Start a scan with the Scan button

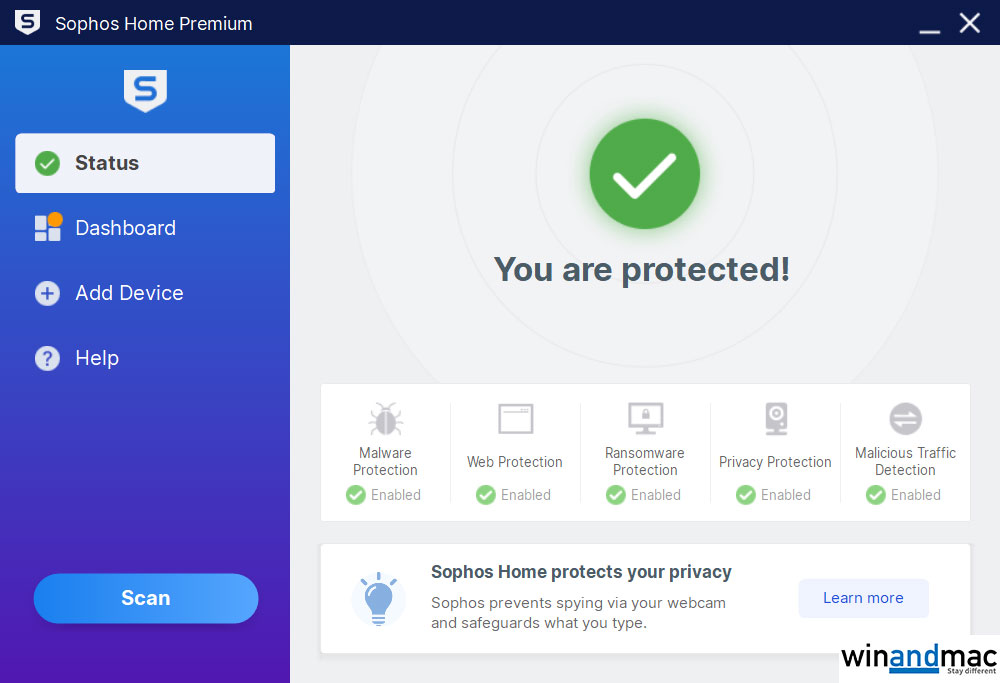146,598
